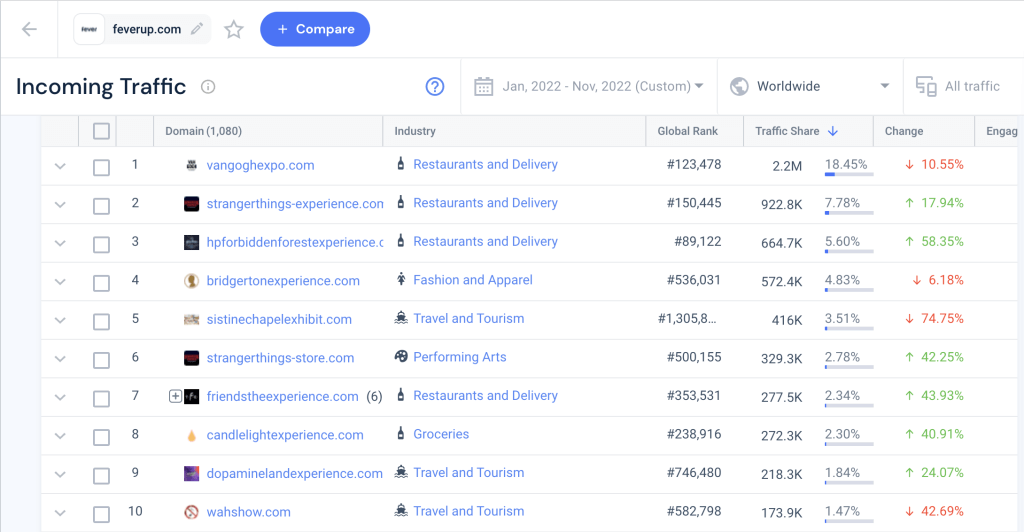Screen dimensions: 1024x532
Task: Open the bridgertonexperience.com link
Action: 283,281
